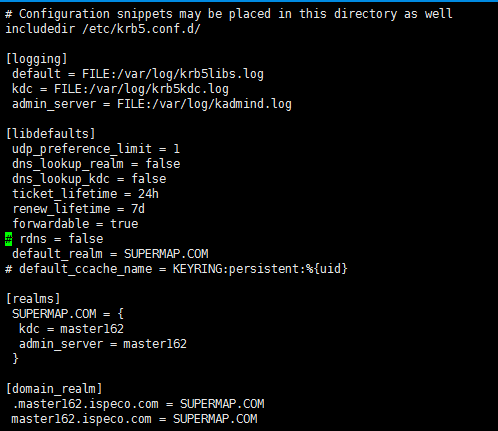498x431 pixels.
Task: Click the renew_lifetime 7d value
Action: pyautogui.click(x=138, y=209)
